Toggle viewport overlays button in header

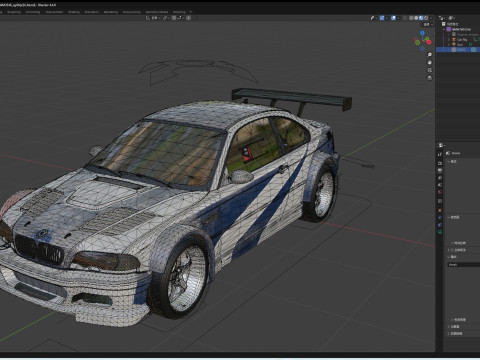pyautogui.click(x=393, y=18)
